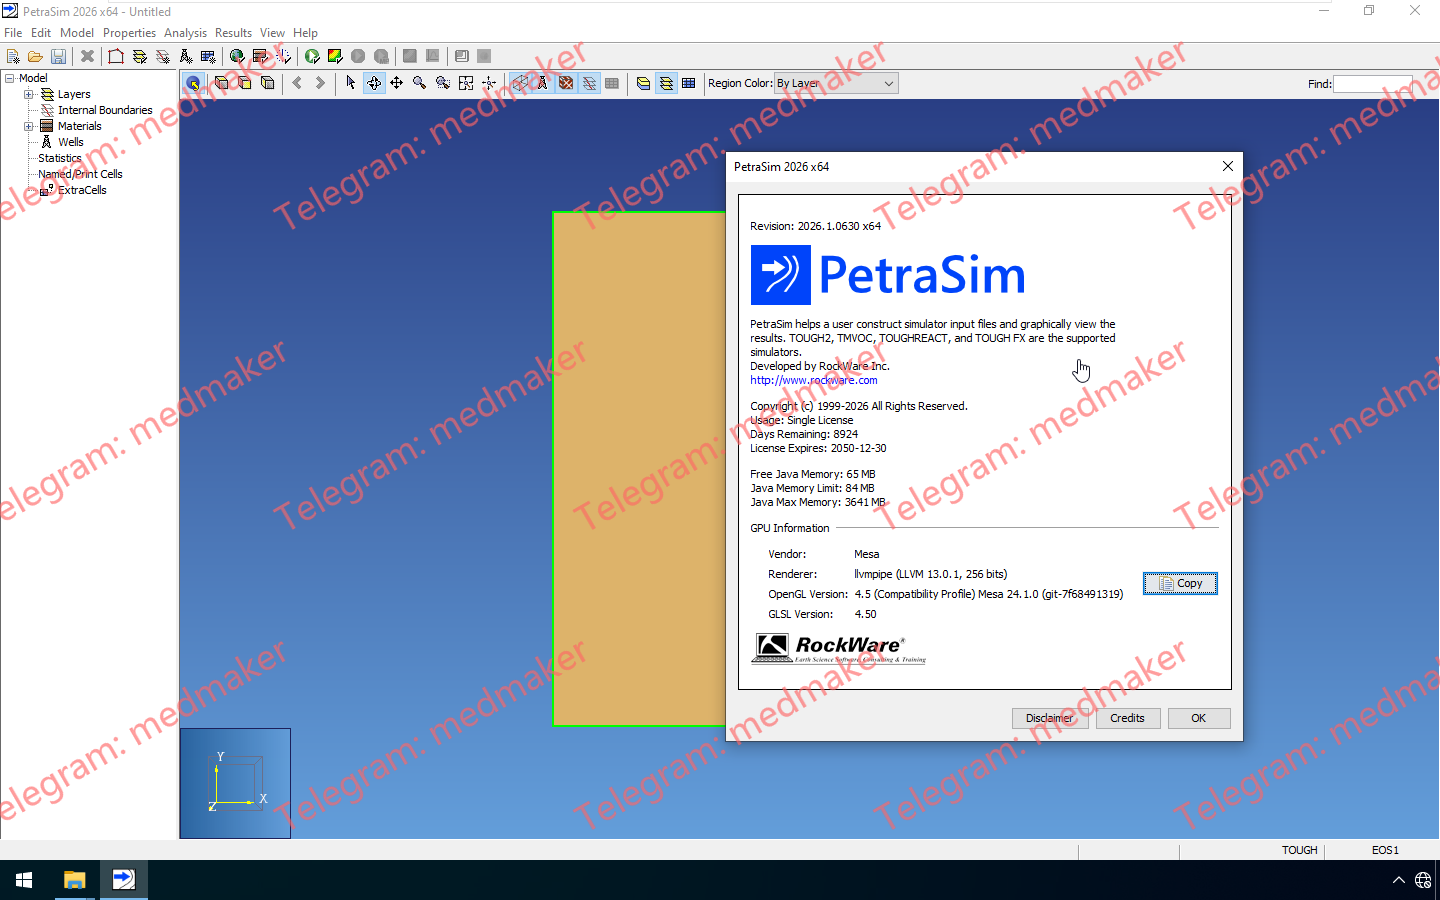Click the Credits button
Image resolution: width=1440 pixels, height=900 pixels.
(1127, 718)
